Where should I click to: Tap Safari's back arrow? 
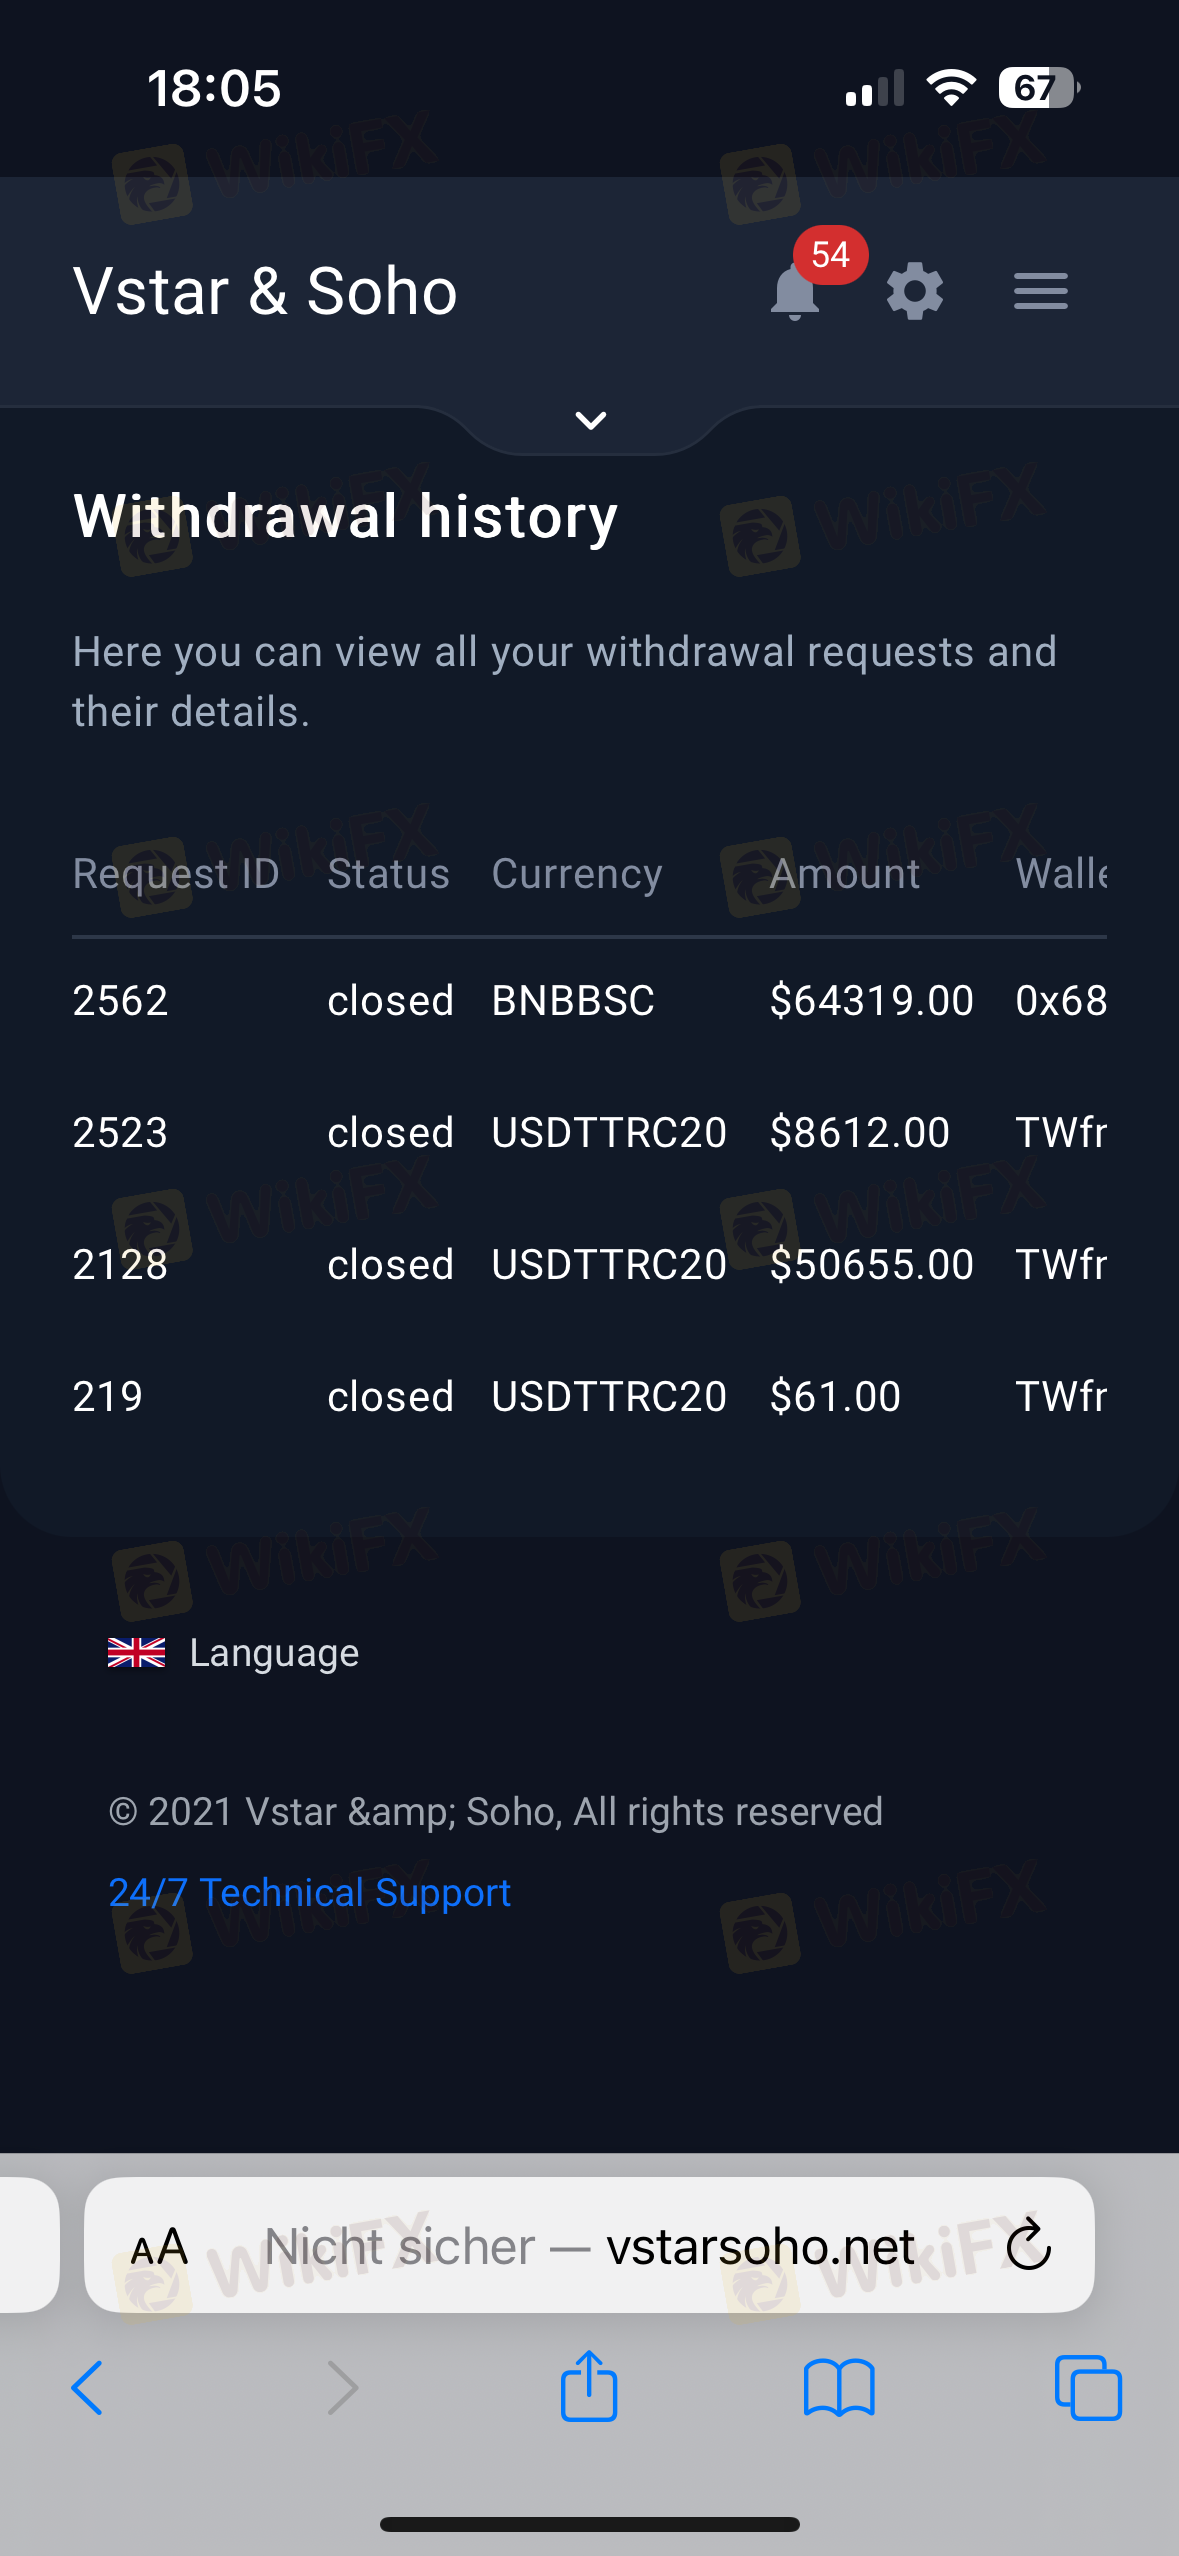(x=87, y=2388)
